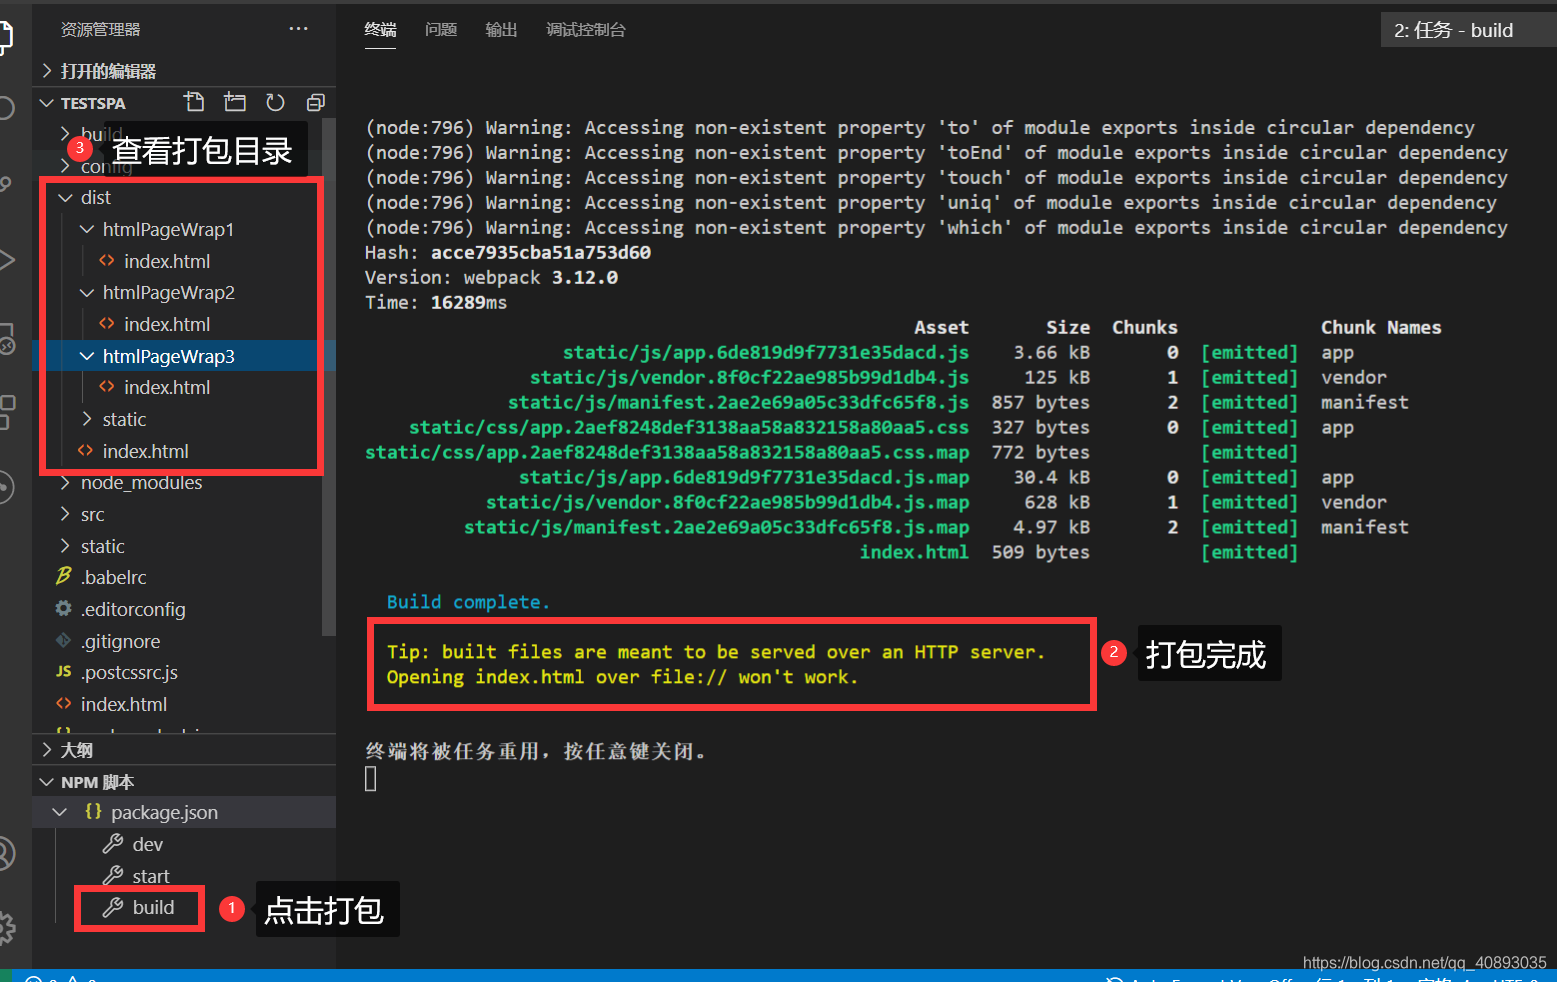
Task: Click the git icon of .gitignore
Action: [x=64, y=641]
